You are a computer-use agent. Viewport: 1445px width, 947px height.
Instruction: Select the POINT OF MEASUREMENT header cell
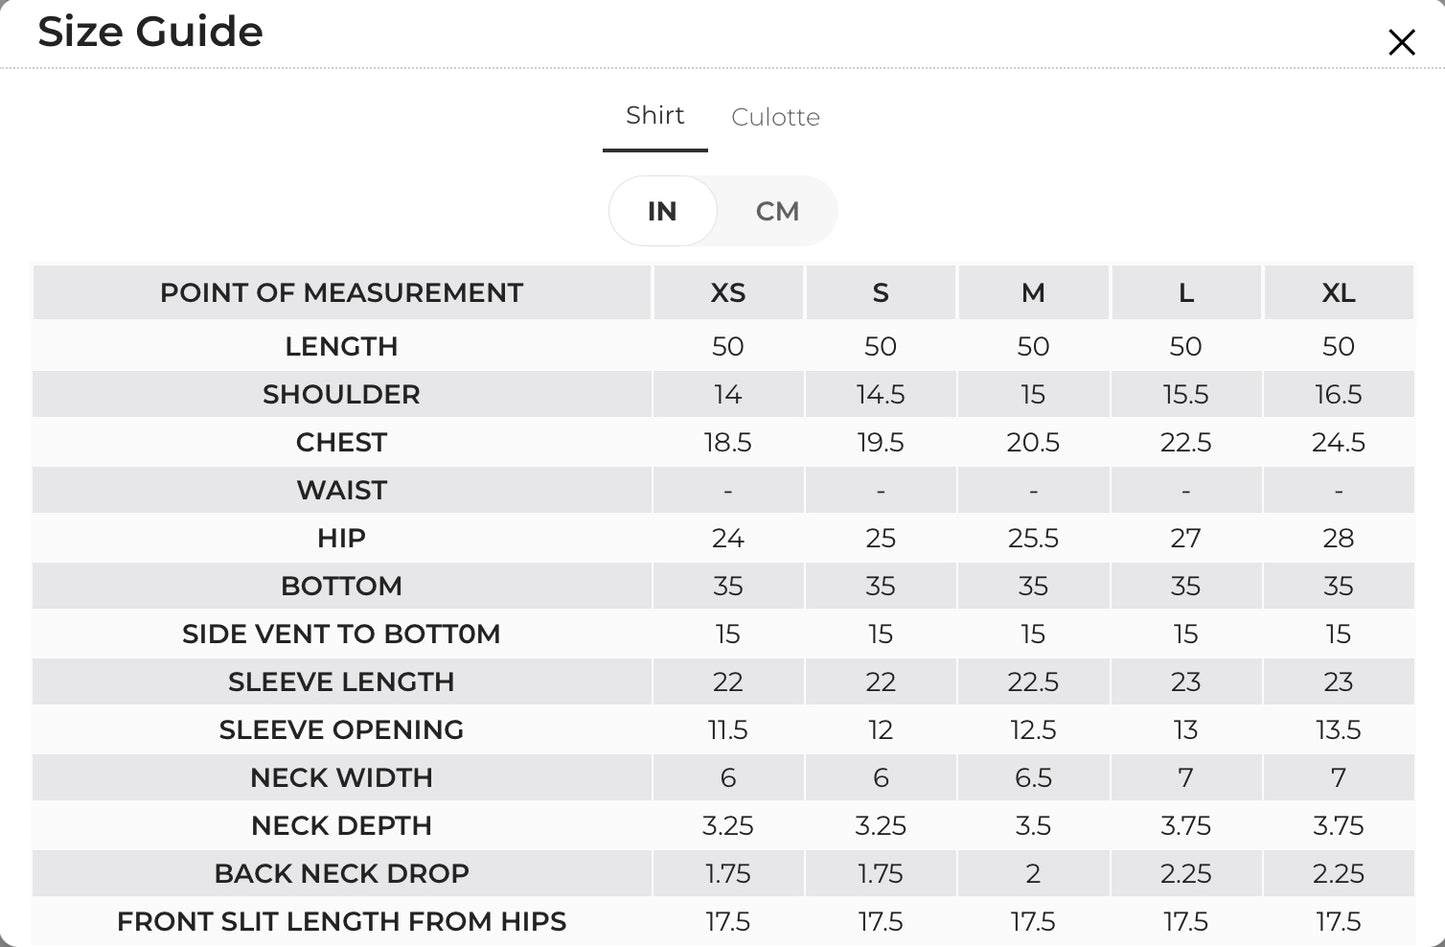coord(341,293)
